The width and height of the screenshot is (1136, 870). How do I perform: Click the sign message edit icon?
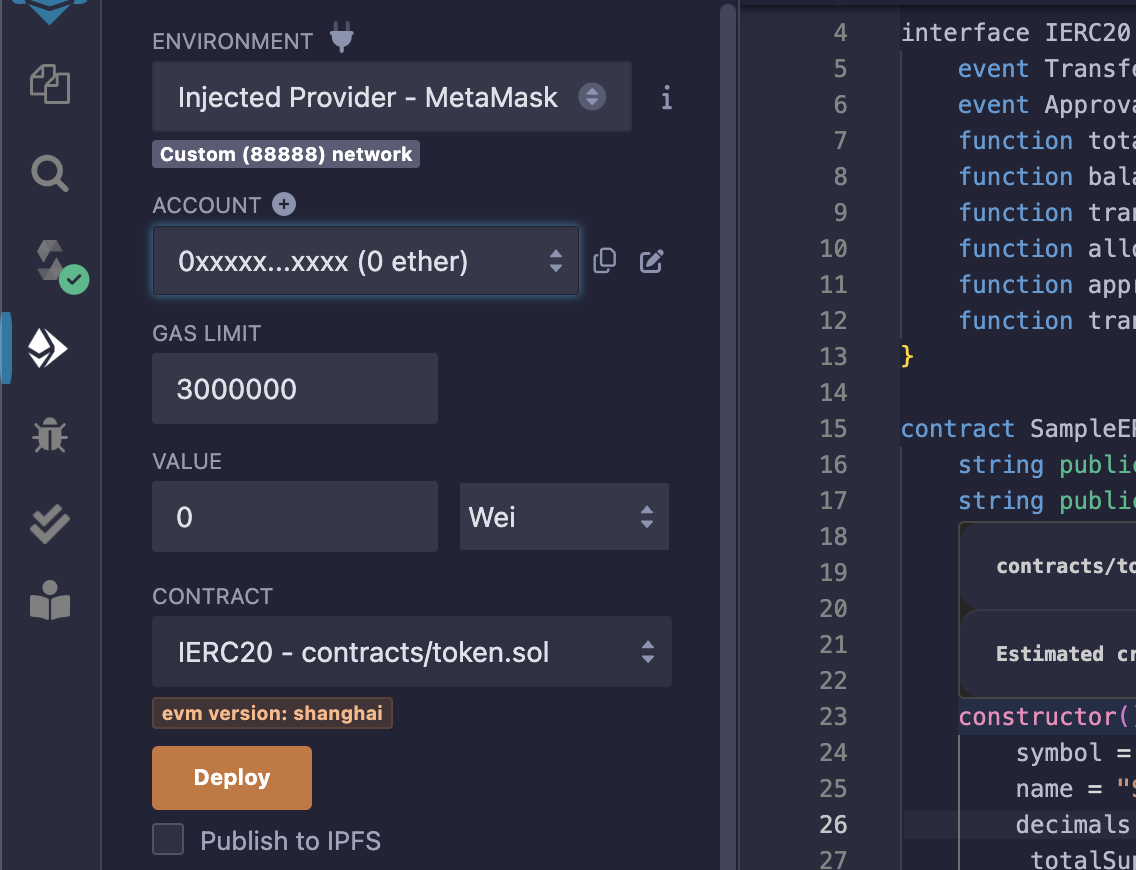651,261
